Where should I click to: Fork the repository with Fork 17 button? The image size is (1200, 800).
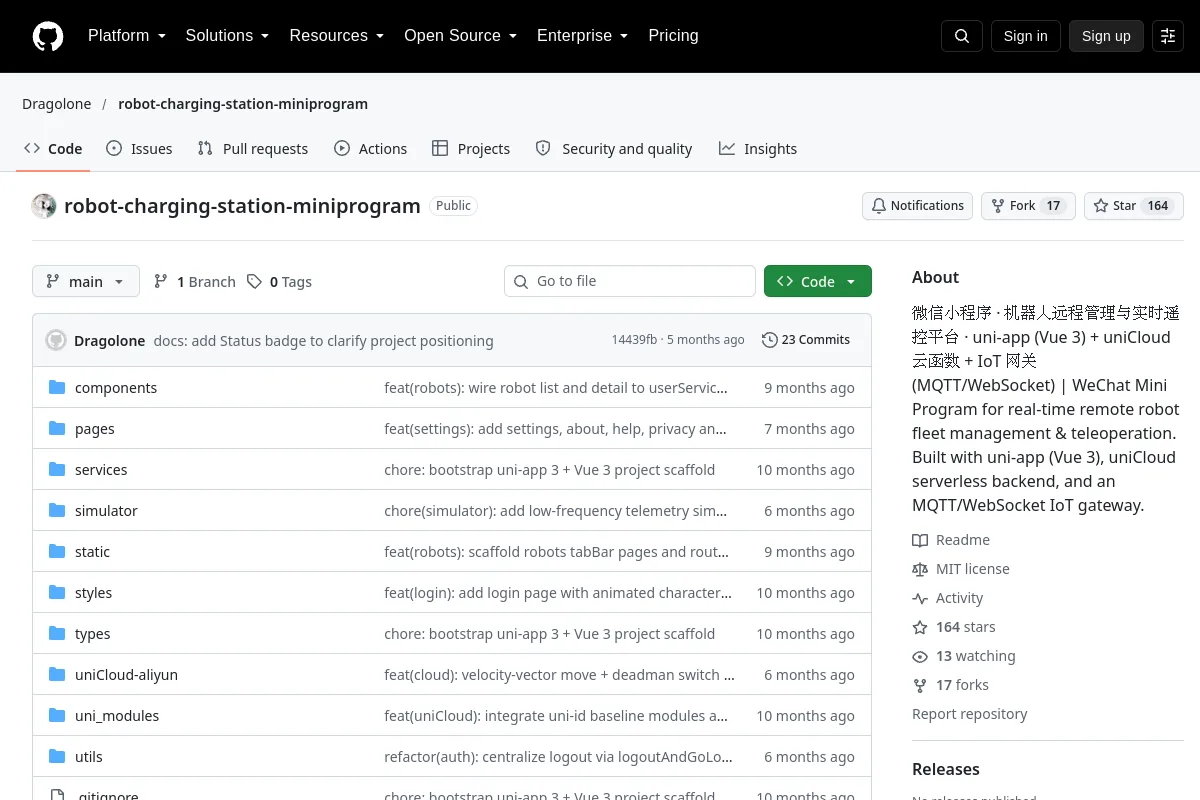[x=1028, y=206]
